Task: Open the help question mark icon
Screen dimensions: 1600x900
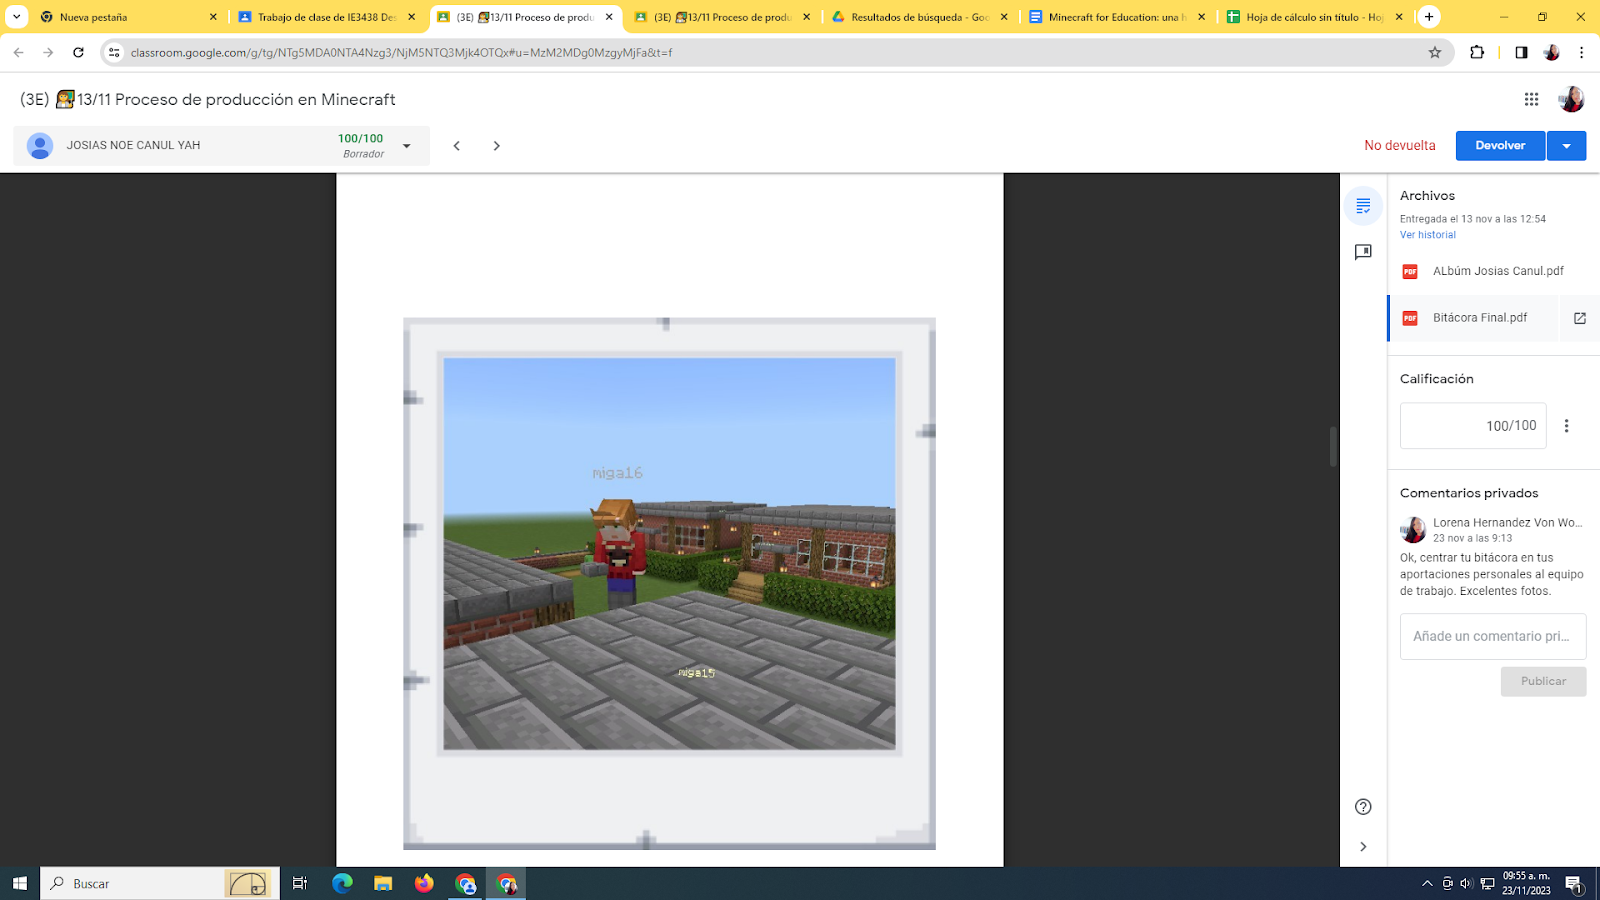Action: point(1363,807)
